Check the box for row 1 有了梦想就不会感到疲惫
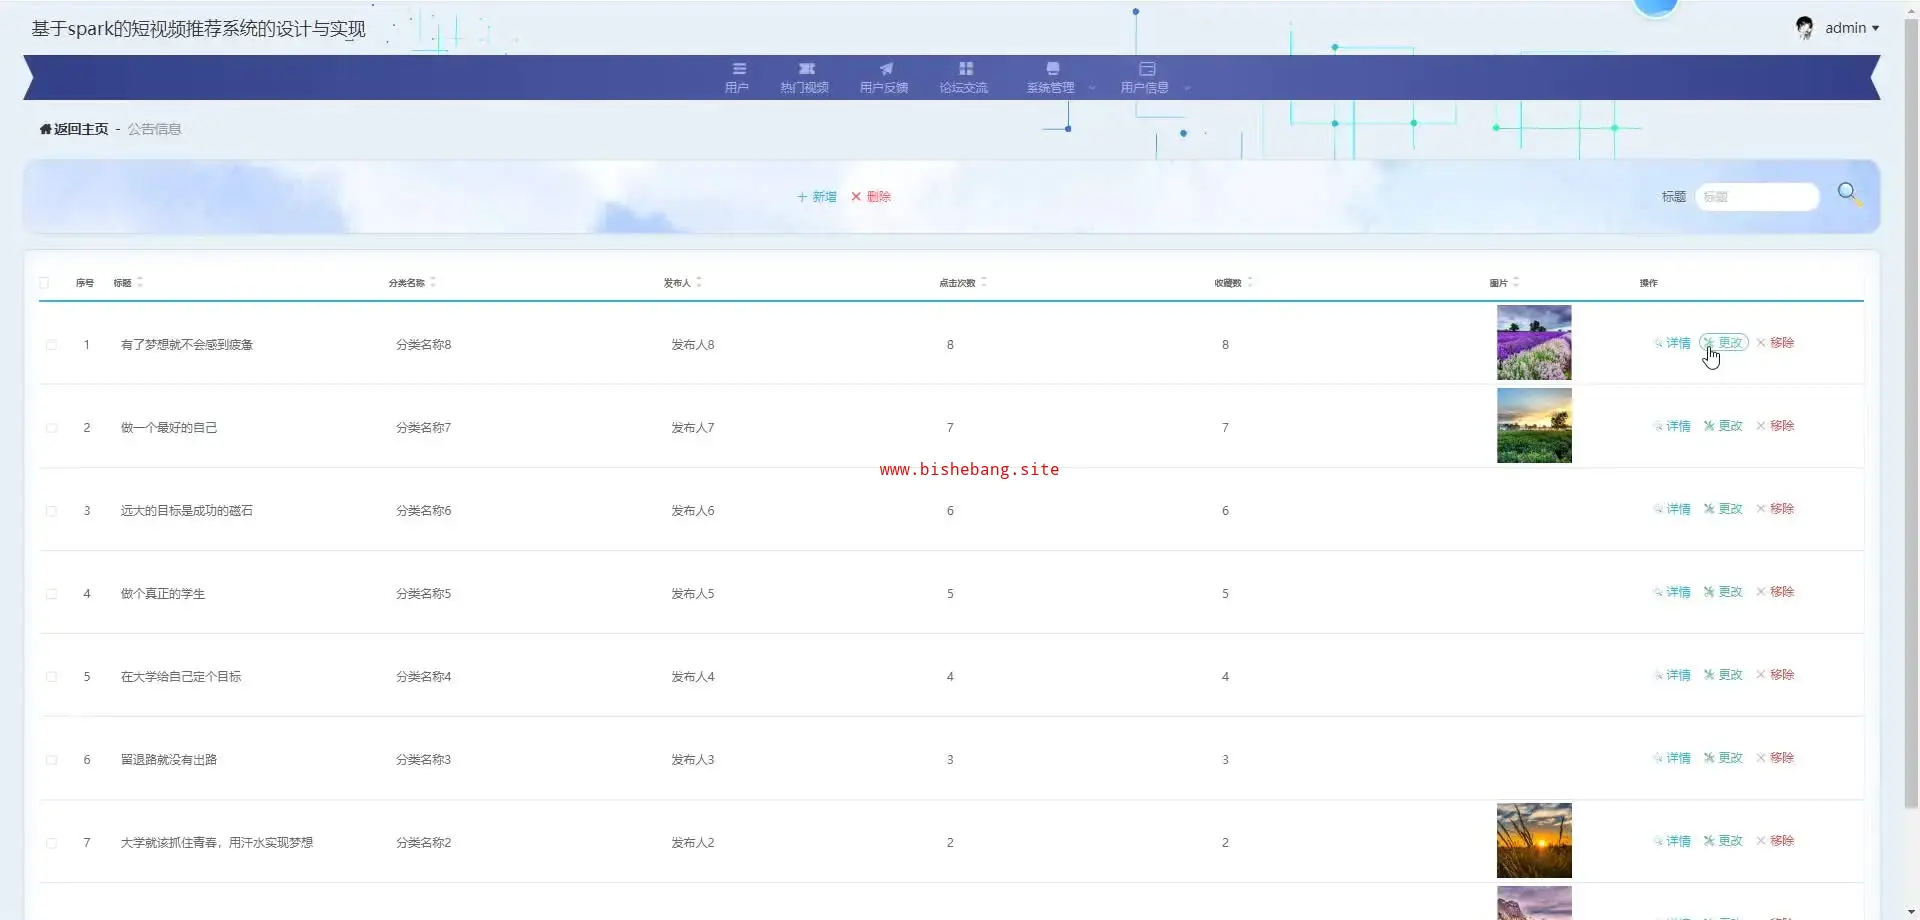The height and width of the screenshot is (920, 1920). pyautogui.click(x=51, y=345)
